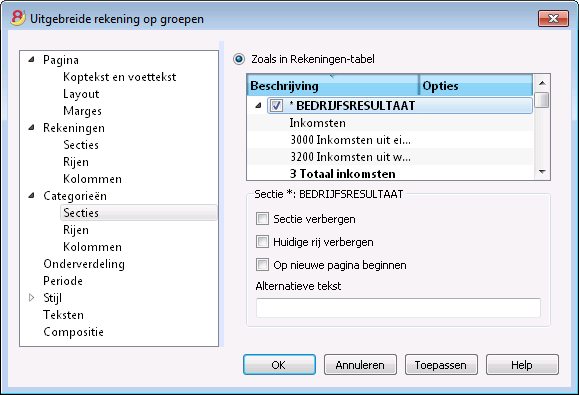Open the Periode section
Screen dimensions: 579x395
pyautogui.click(x=63, y=281)
